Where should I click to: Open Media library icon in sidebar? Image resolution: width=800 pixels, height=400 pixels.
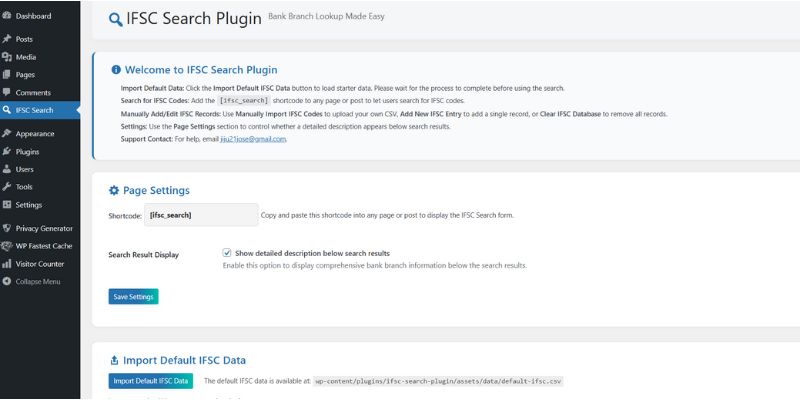pyautogui.click(x=7, y=57)
